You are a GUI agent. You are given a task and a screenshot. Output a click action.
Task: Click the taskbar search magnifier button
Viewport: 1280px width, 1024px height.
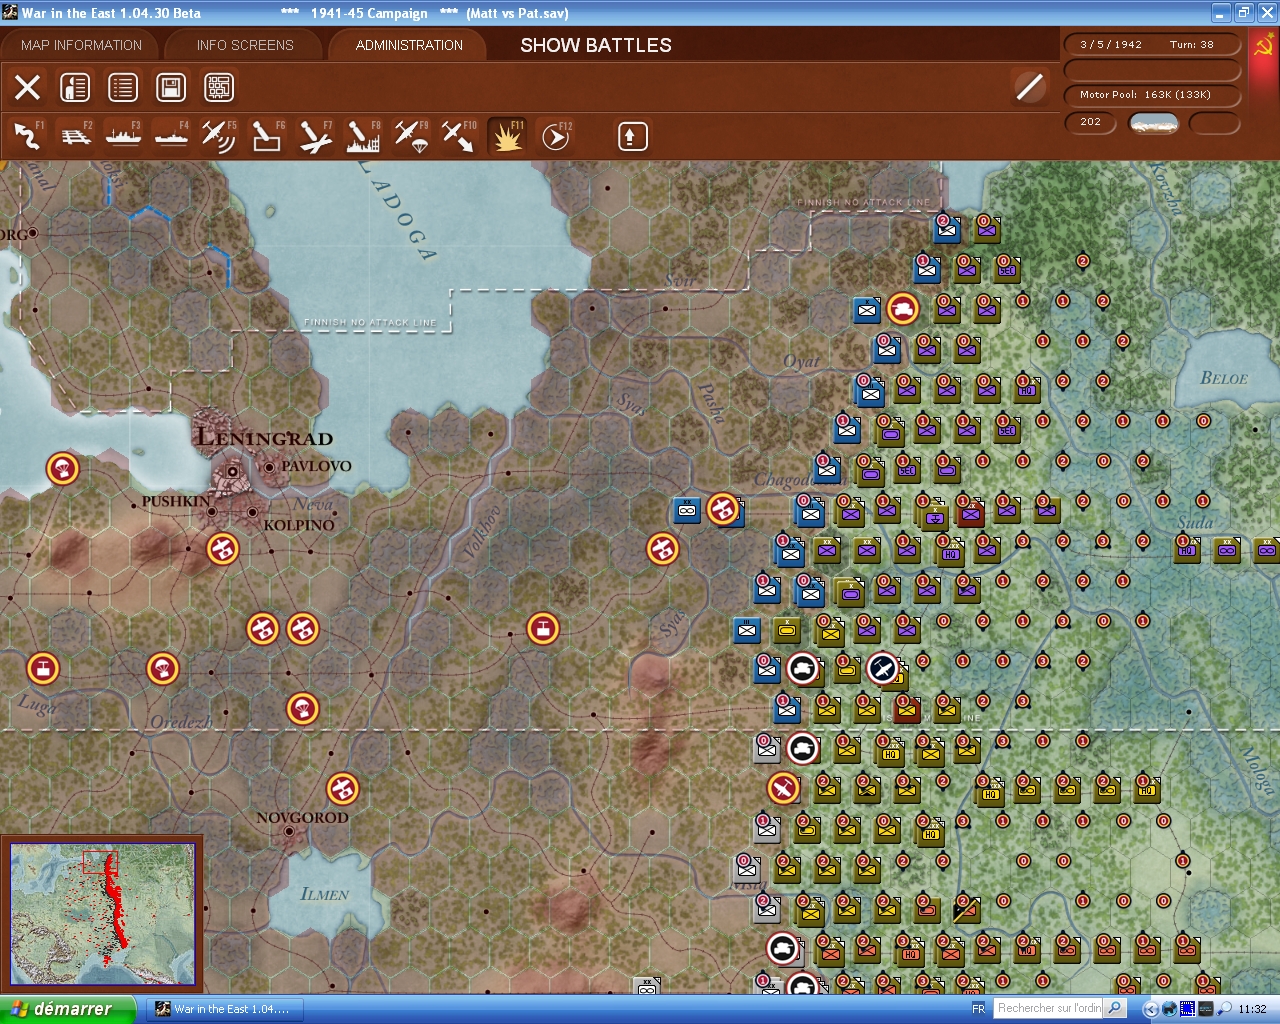(1114, 1008)
